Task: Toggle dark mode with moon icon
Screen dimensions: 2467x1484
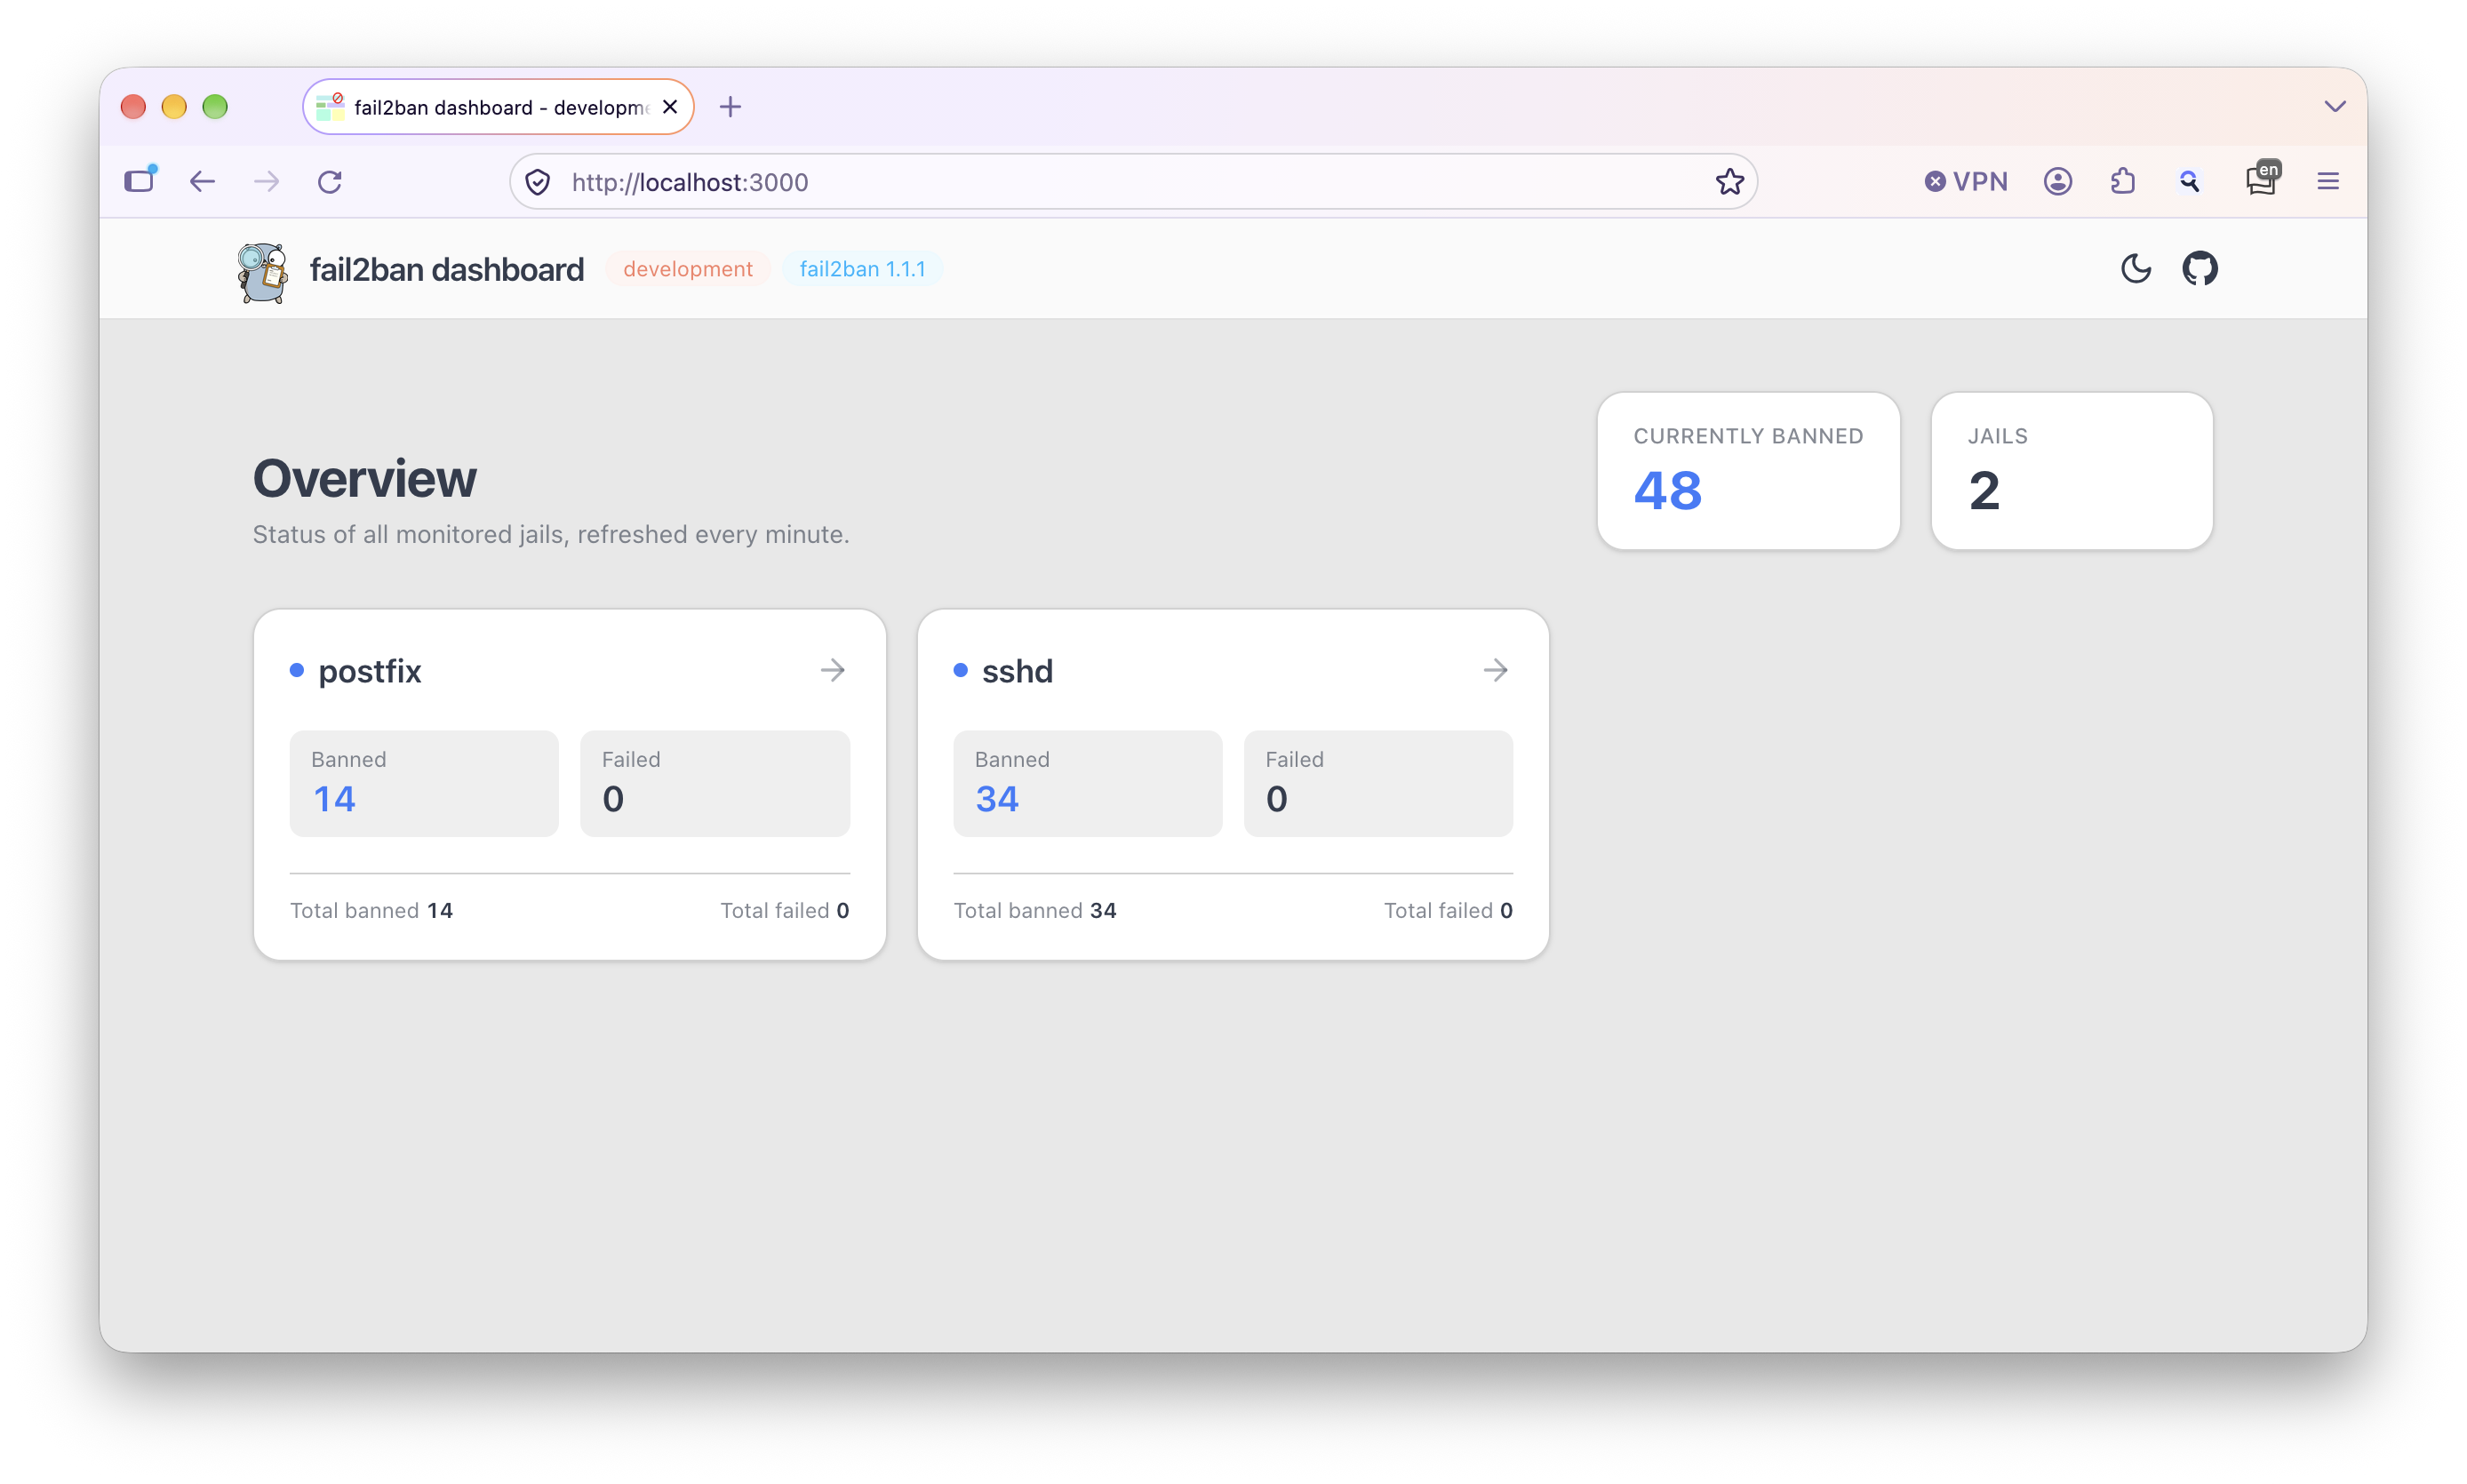Action: (x=2135, y=268)
